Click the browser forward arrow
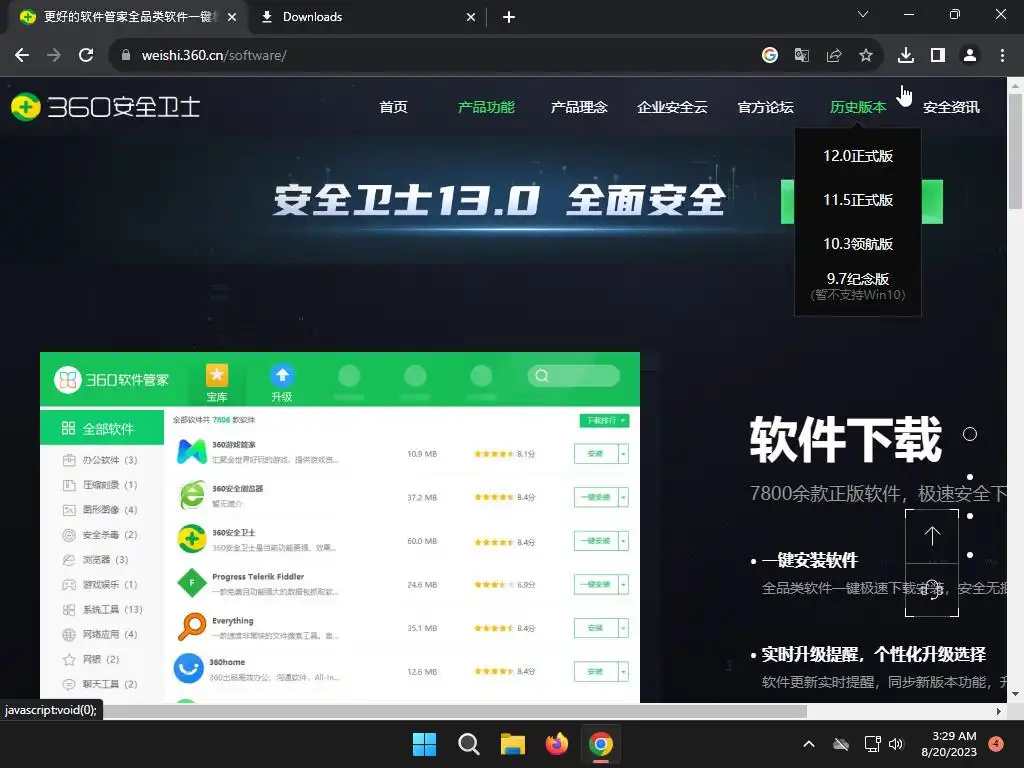 pyautogui.click(x=54, y=56)
